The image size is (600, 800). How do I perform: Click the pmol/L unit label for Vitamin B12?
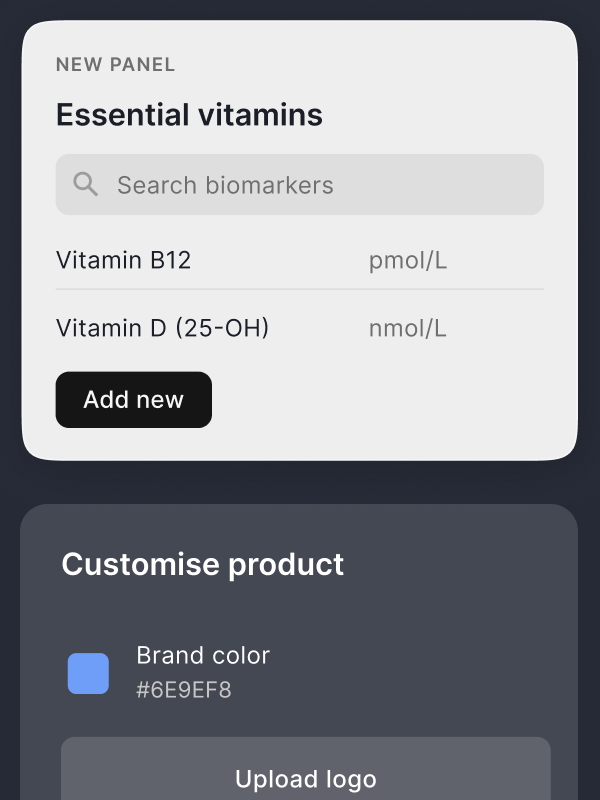coord(407,260)
